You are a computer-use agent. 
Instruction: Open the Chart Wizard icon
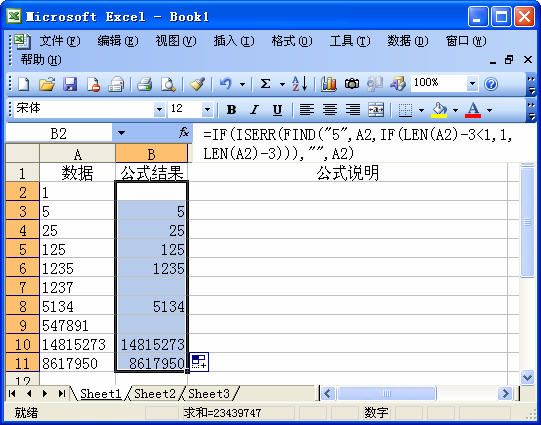point(328,84)
